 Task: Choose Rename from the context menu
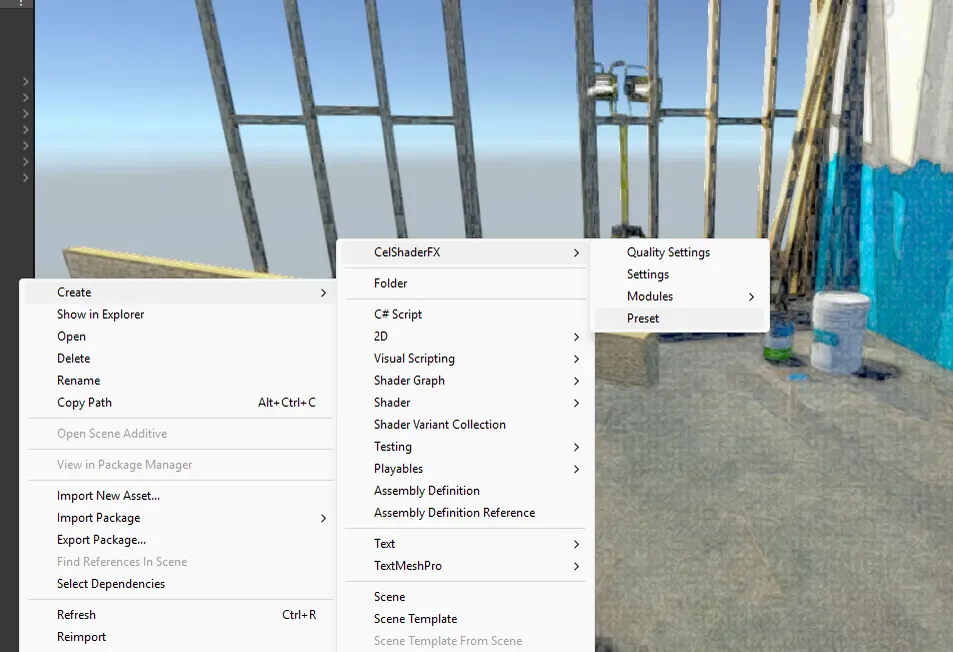tap(180, 380)
